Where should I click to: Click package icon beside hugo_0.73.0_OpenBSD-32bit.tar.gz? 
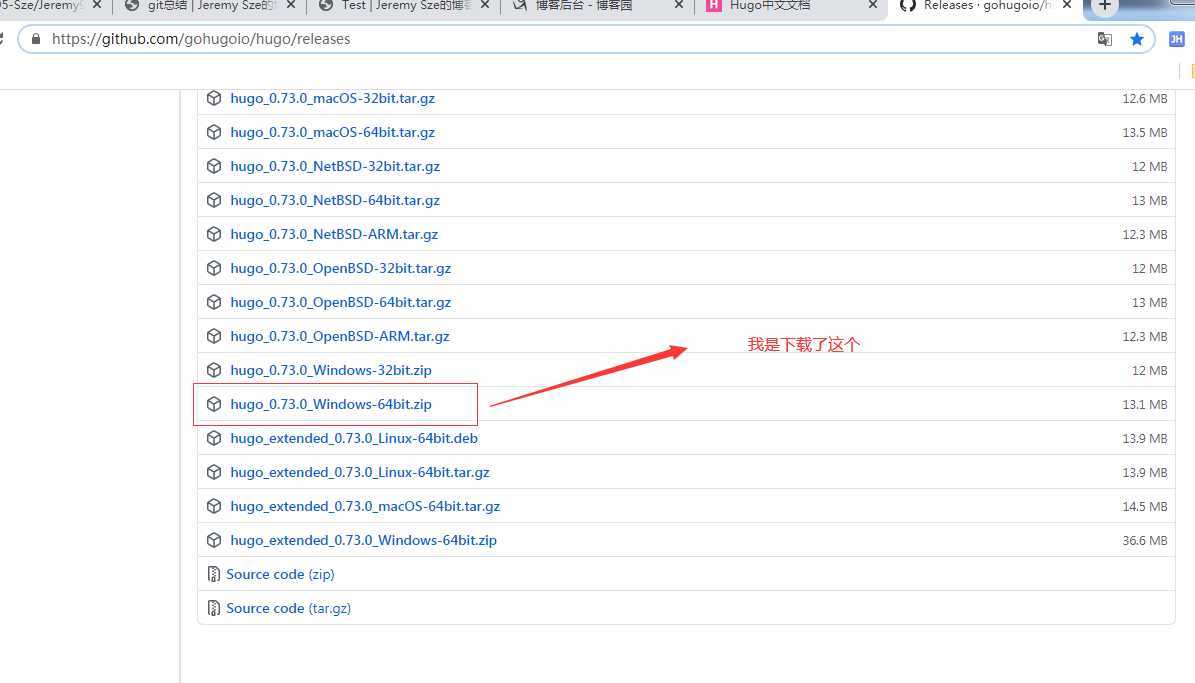pyautogui.click(x=214, y=268)
